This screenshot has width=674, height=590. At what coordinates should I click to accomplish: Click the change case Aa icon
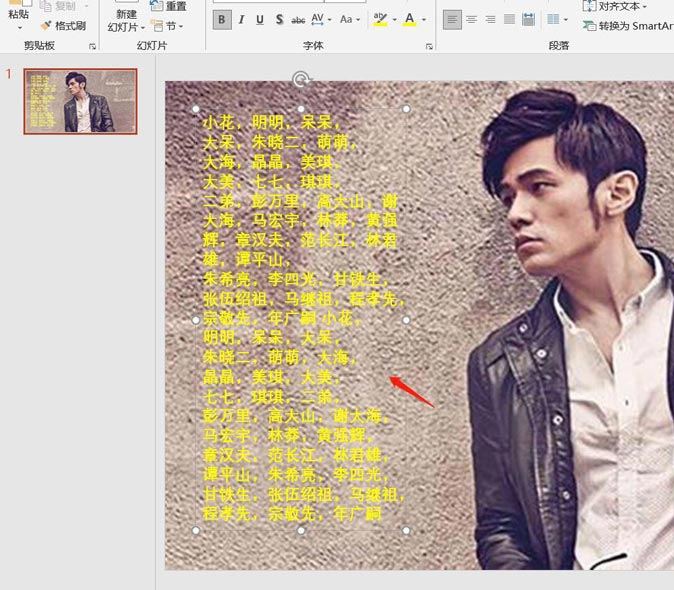[x=346, y=20]
